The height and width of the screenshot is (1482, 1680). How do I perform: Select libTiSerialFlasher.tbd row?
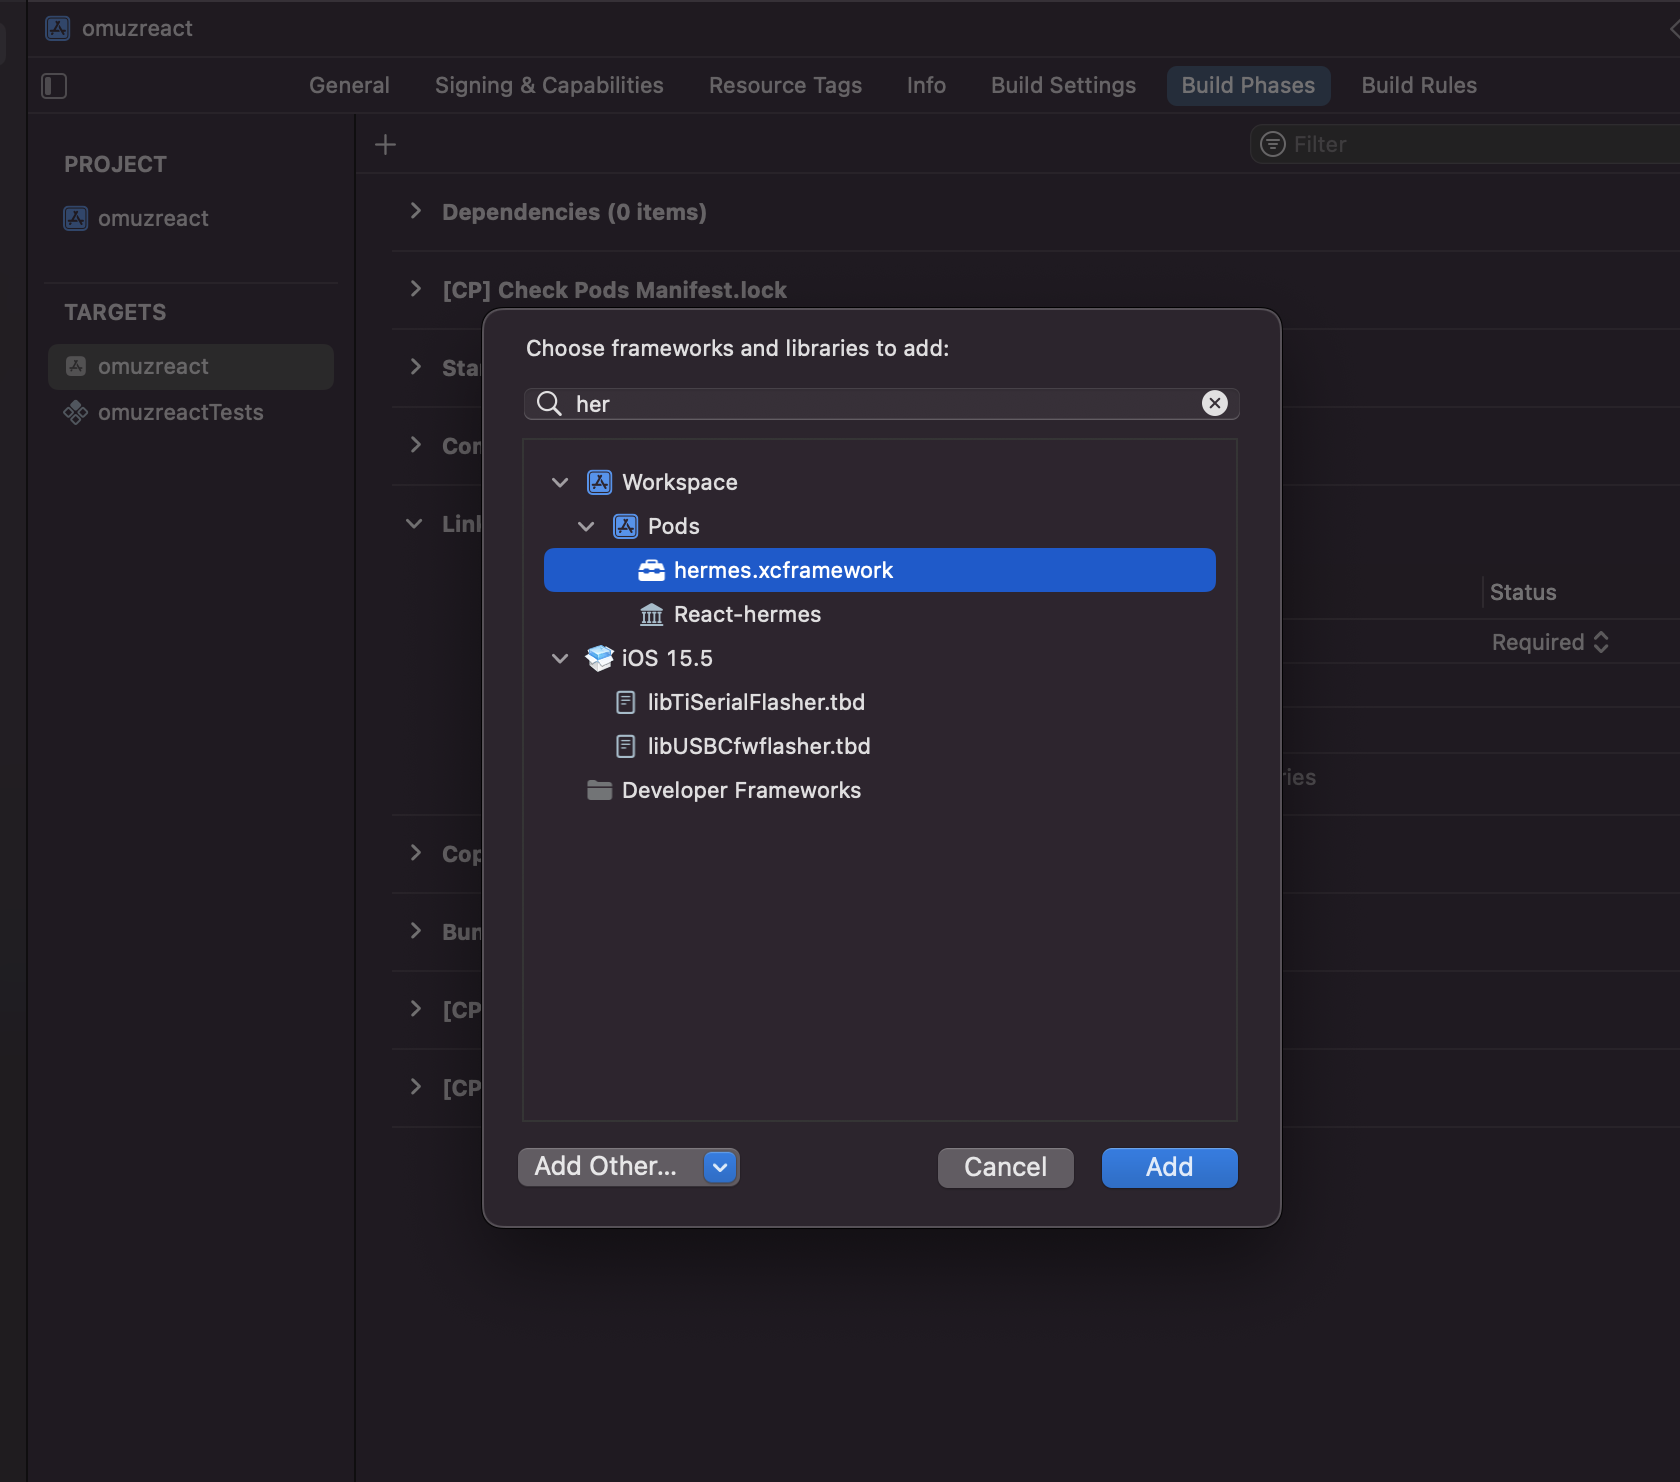[879, 702]
